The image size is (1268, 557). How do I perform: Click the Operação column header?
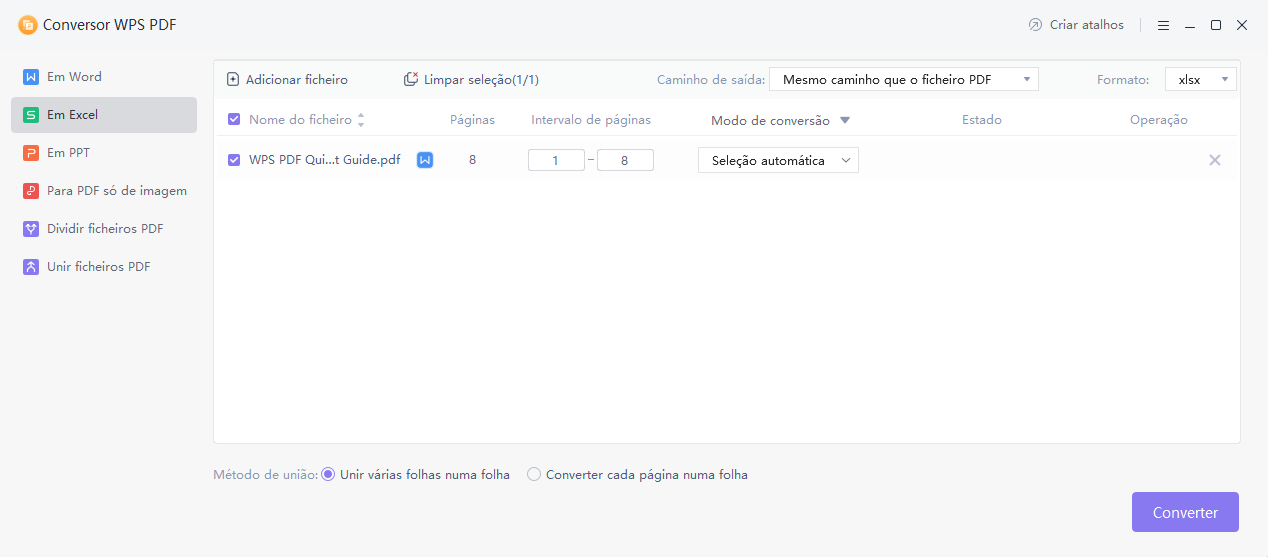click(x=1159, y=120)
